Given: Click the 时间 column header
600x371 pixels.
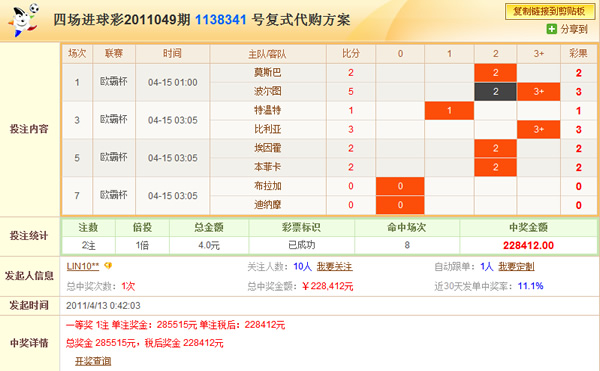Looking at the screenshot, I should click(172, 54).
